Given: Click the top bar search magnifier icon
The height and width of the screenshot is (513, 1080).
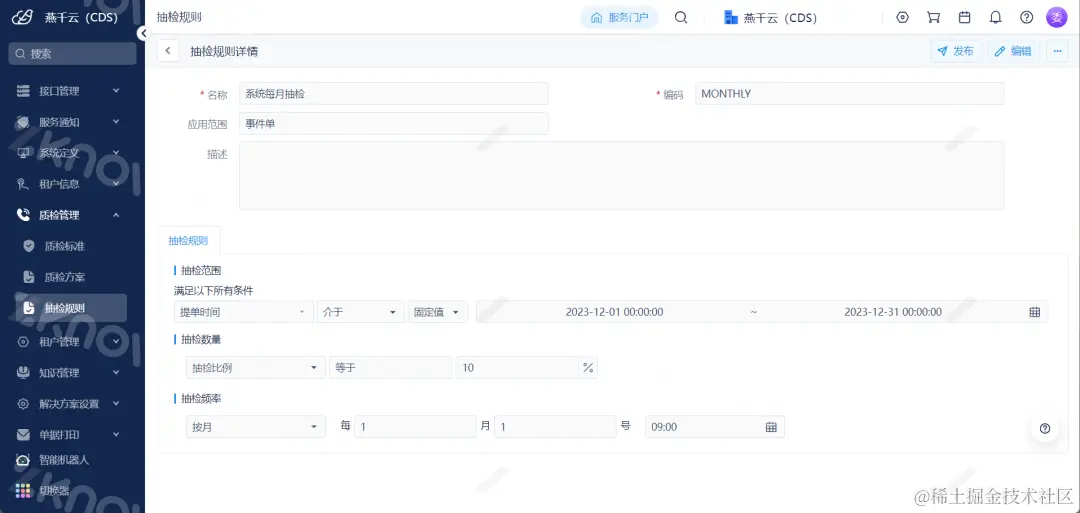Looking at the screenshot, I should tap(681, 17).
